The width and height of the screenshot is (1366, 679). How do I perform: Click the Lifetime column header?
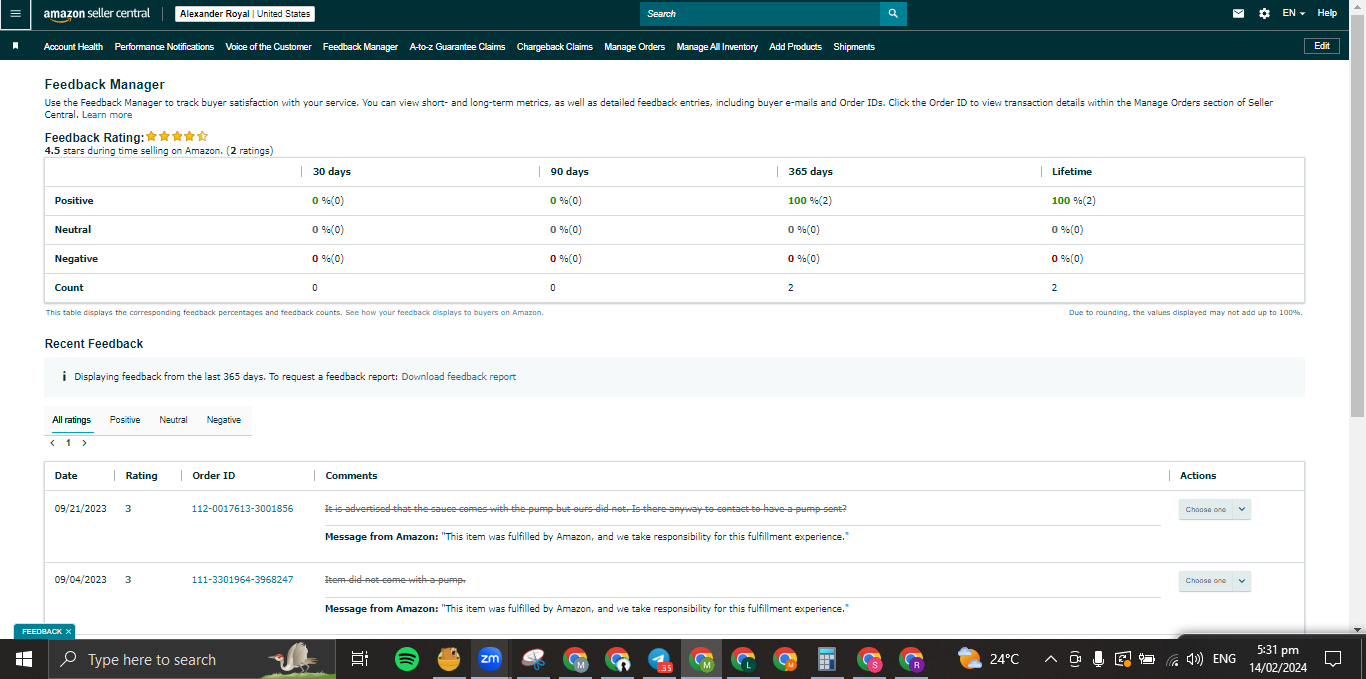tap(1072, 172)
